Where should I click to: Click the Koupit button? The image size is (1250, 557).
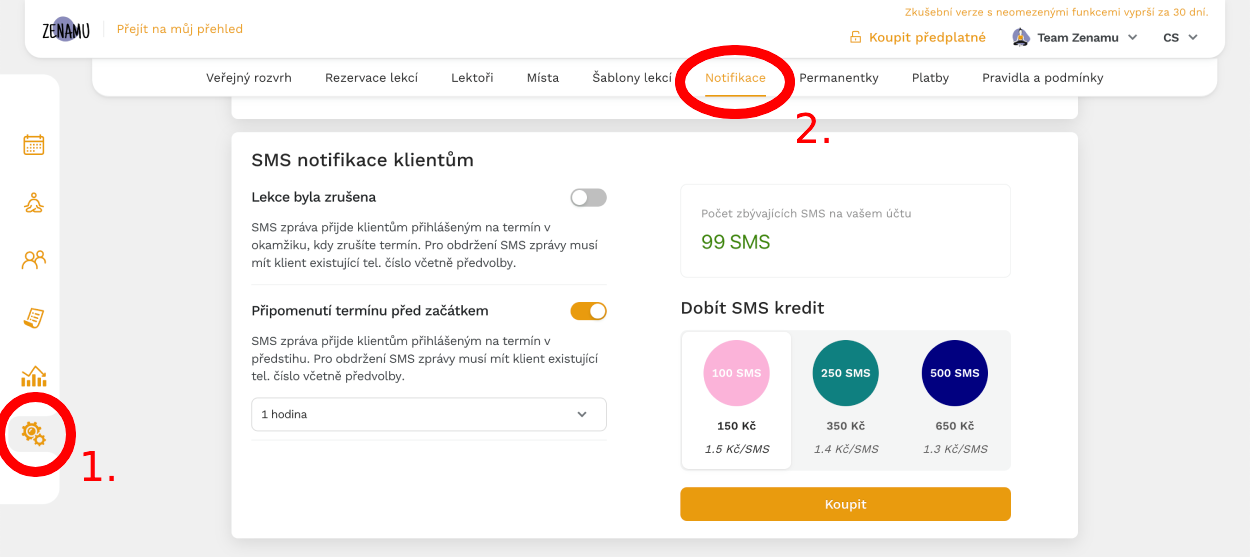(x=845, y=504)
